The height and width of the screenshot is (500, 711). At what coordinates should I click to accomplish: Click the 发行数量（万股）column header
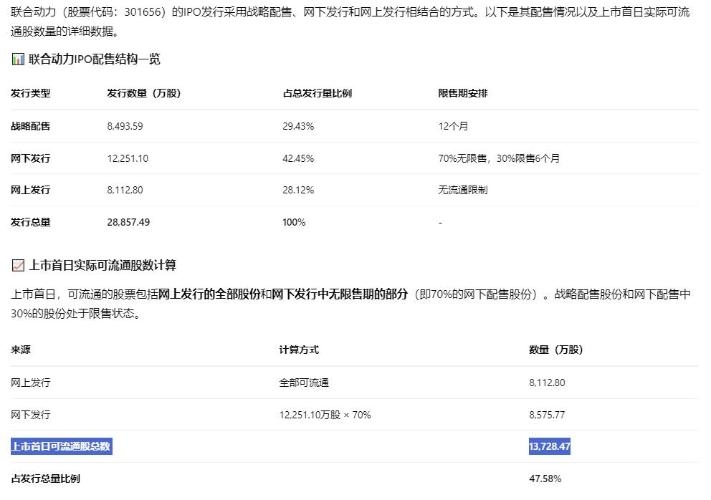pyautogui.click(x=144, y=93)
